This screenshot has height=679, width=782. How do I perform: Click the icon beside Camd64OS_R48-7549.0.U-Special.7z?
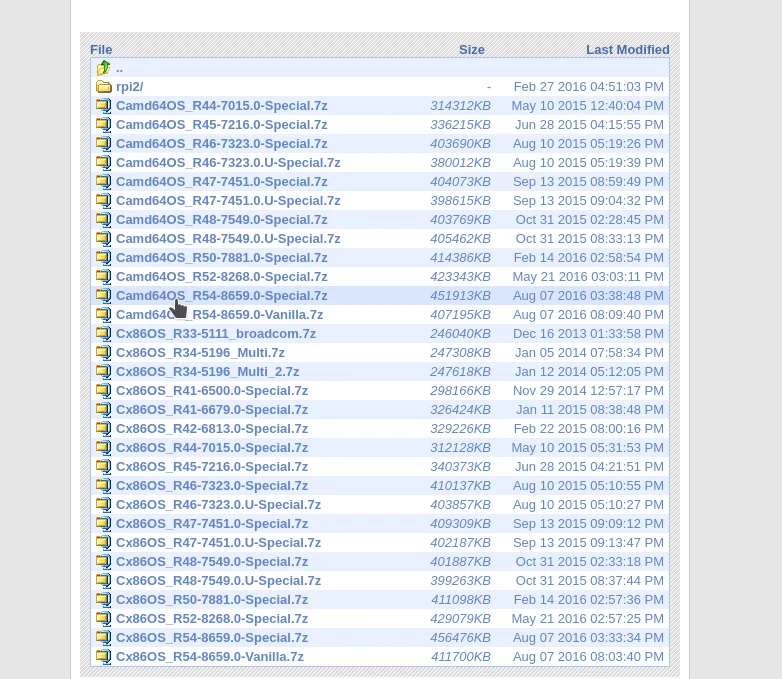tap(104, 238)
